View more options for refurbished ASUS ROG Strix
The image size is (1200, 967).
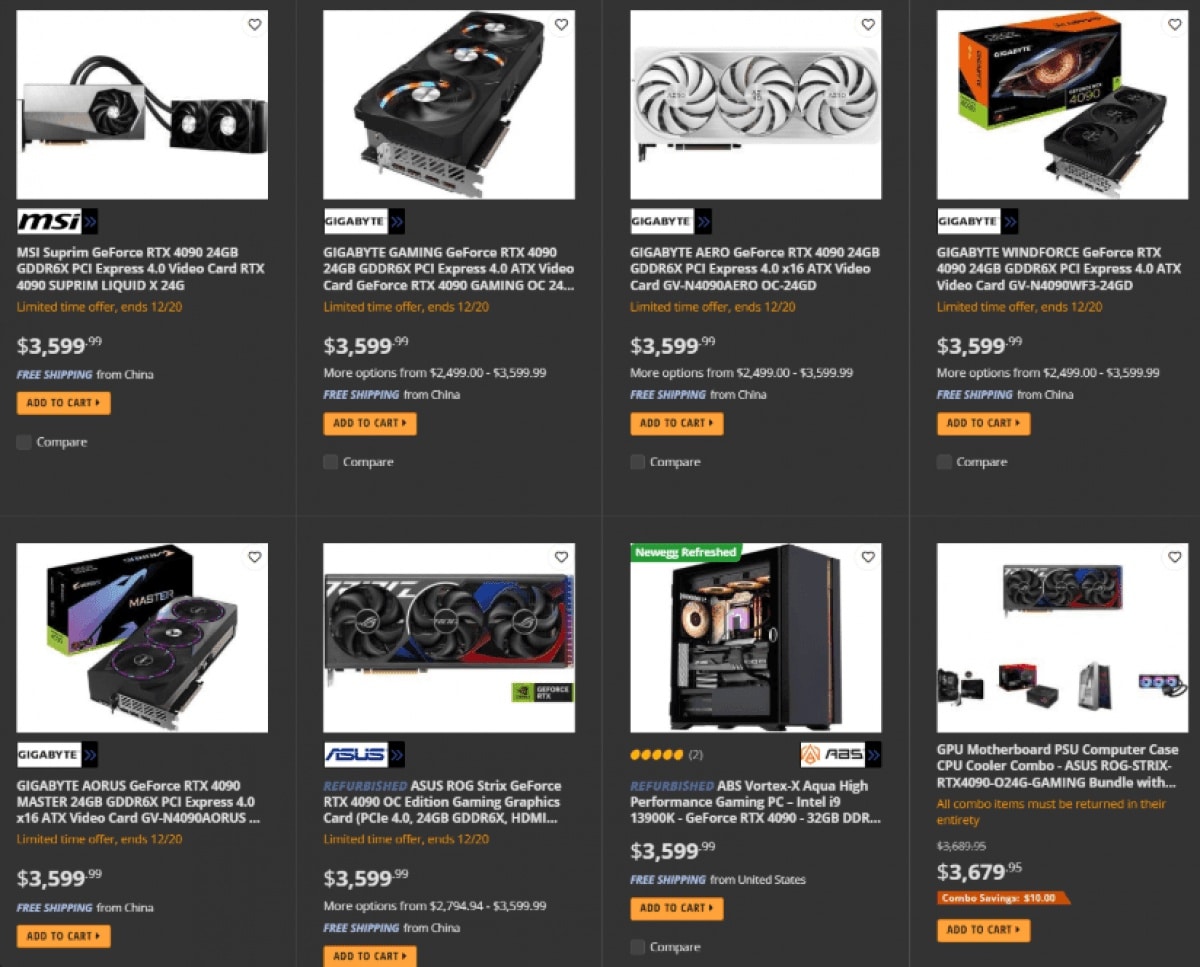pos(435,906)
